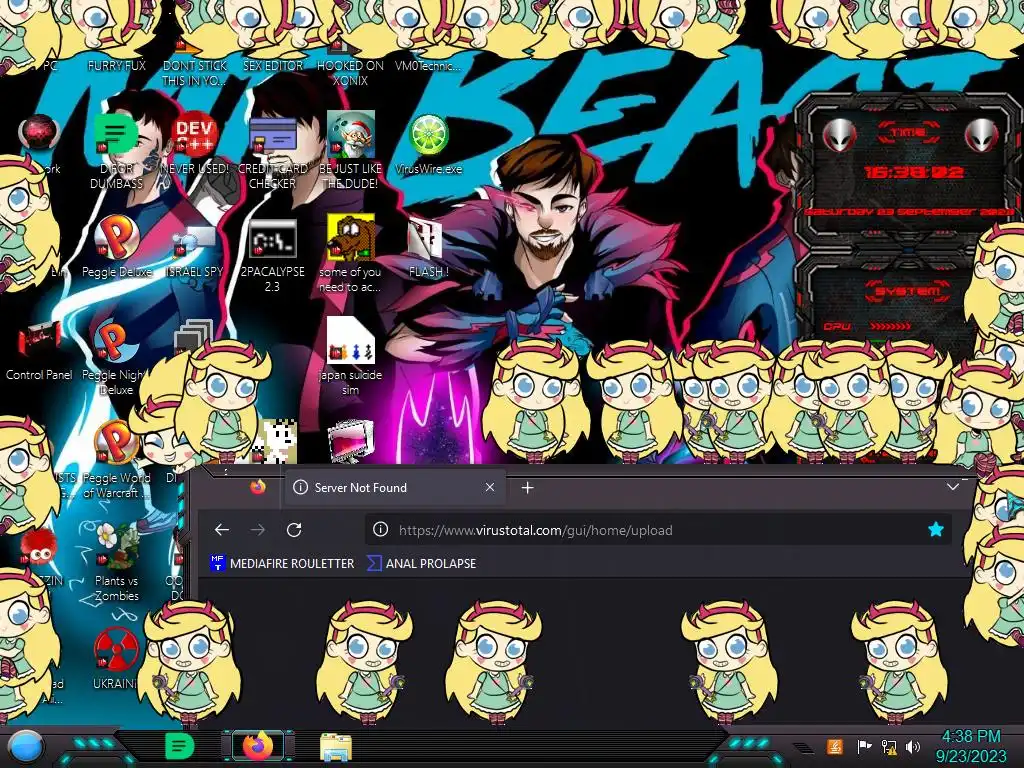Reload the current Firefox page
Screen dimensions: 1024x768
click(x=294, y=530)
